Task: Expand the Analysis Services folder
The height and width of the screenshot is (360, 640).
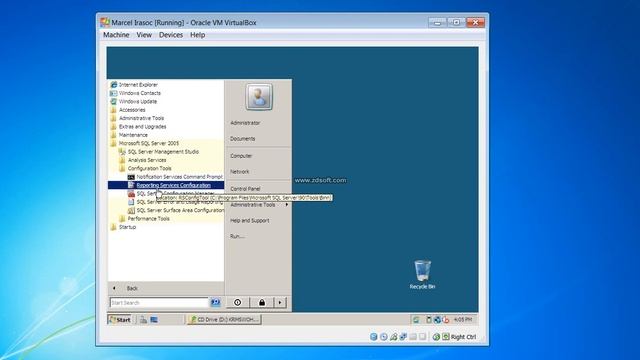Action: point(147,160)
